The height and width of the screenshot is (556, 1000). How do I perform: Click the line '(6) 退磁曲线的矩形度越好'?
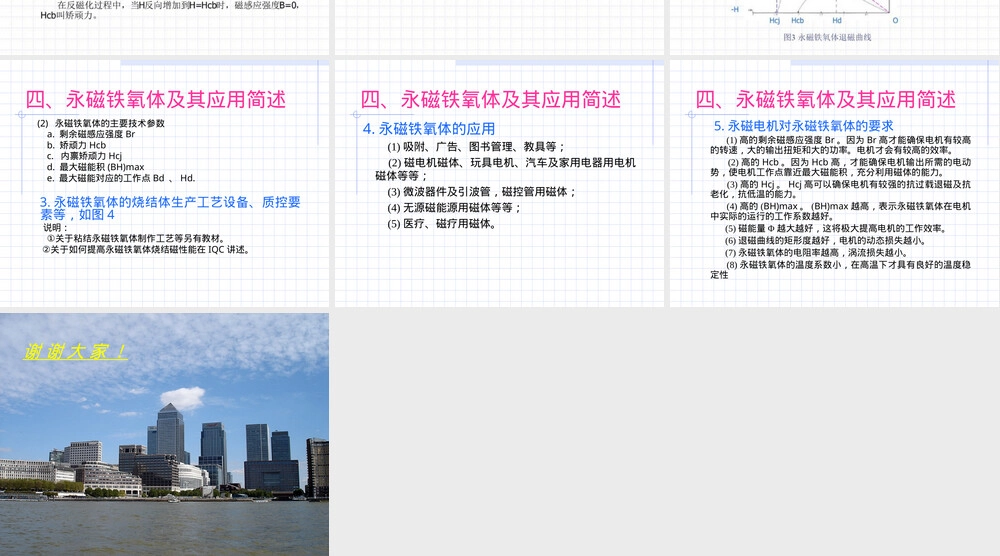coord(825,240)
